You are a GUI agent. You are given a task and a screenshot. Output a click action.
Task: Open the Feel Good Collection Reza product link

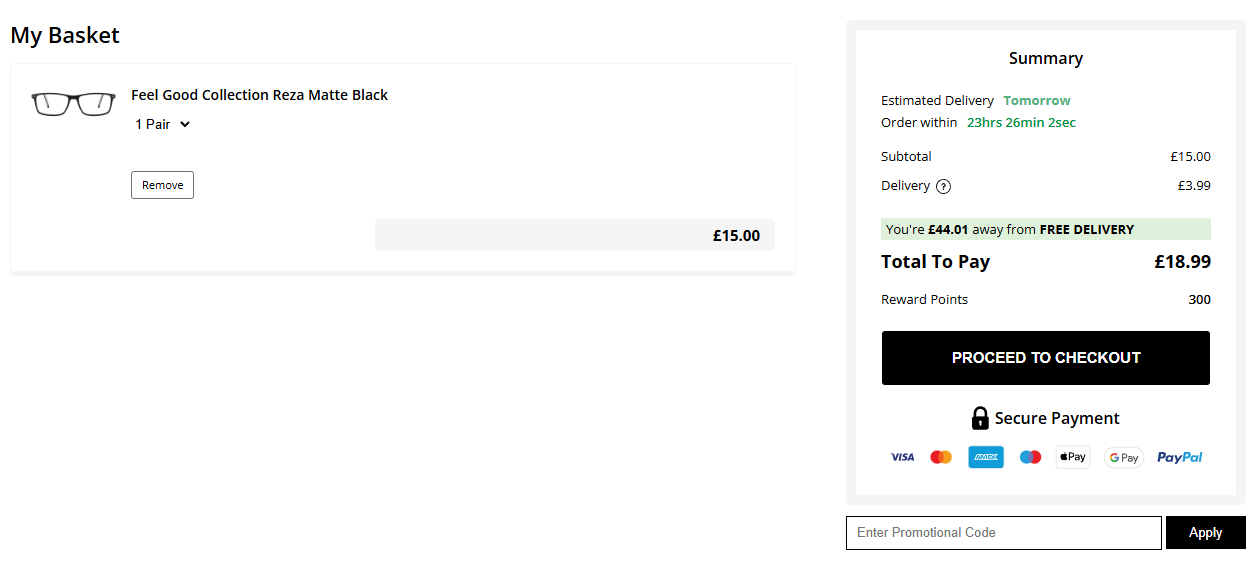259,95
